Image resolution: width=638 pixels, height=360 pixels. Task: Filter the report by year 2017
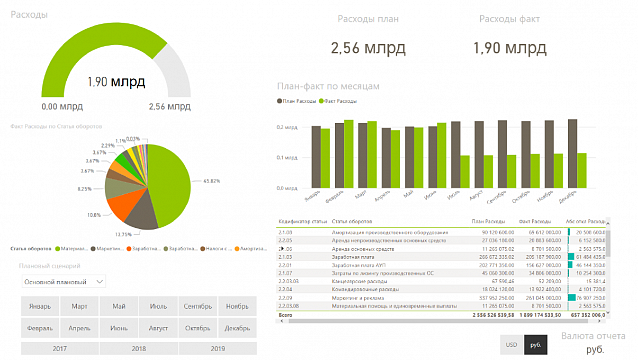[x=60, y=349]
